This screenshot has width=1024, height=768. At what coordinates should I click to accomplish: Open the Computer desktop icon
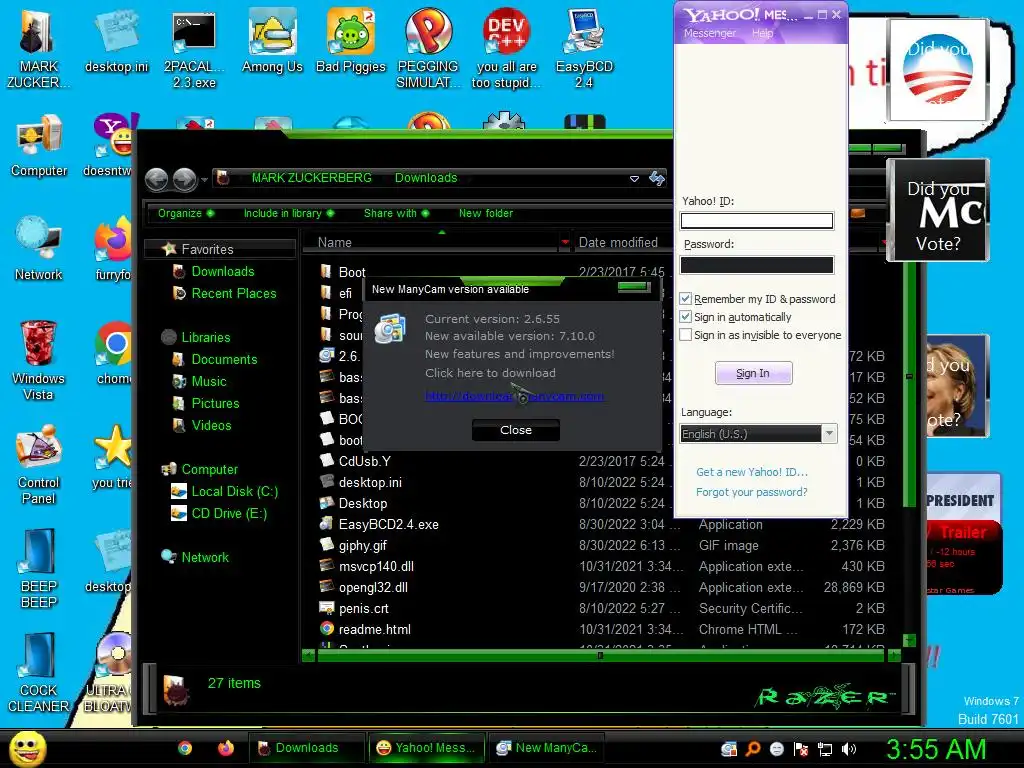coord(39,145)
